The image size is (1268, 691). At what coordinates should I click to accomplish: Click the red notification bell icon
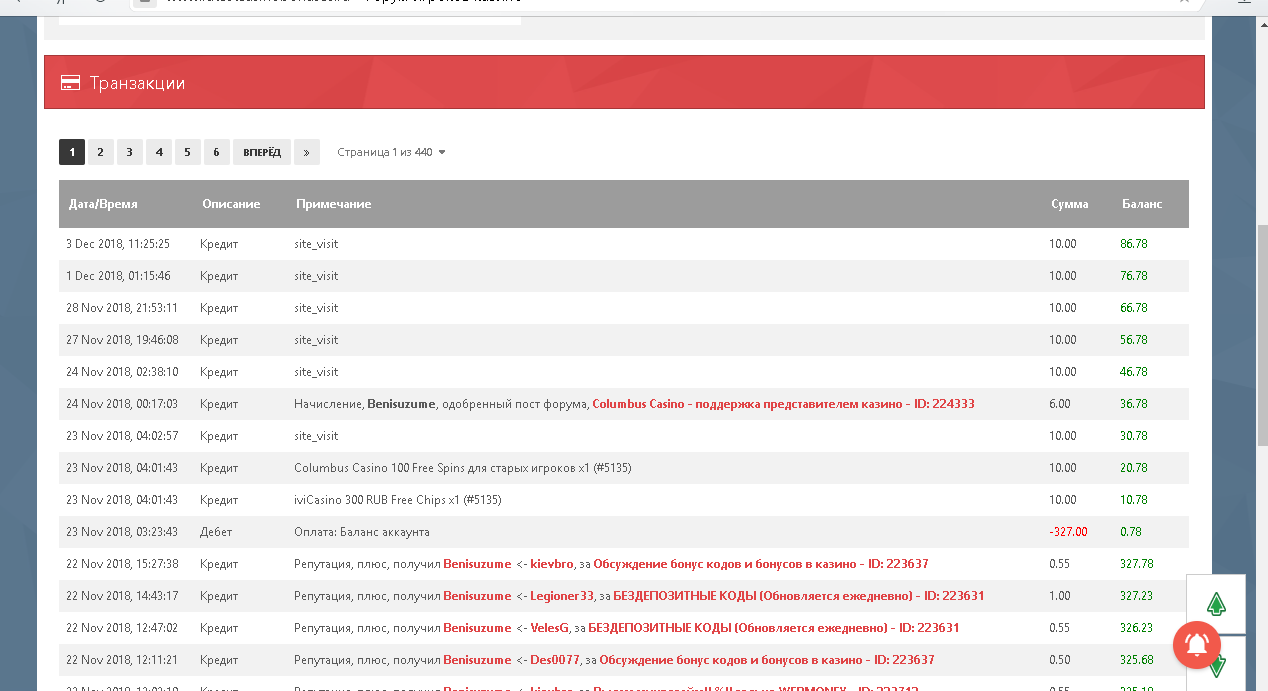pyautogui.click(x=1196, y=644)
